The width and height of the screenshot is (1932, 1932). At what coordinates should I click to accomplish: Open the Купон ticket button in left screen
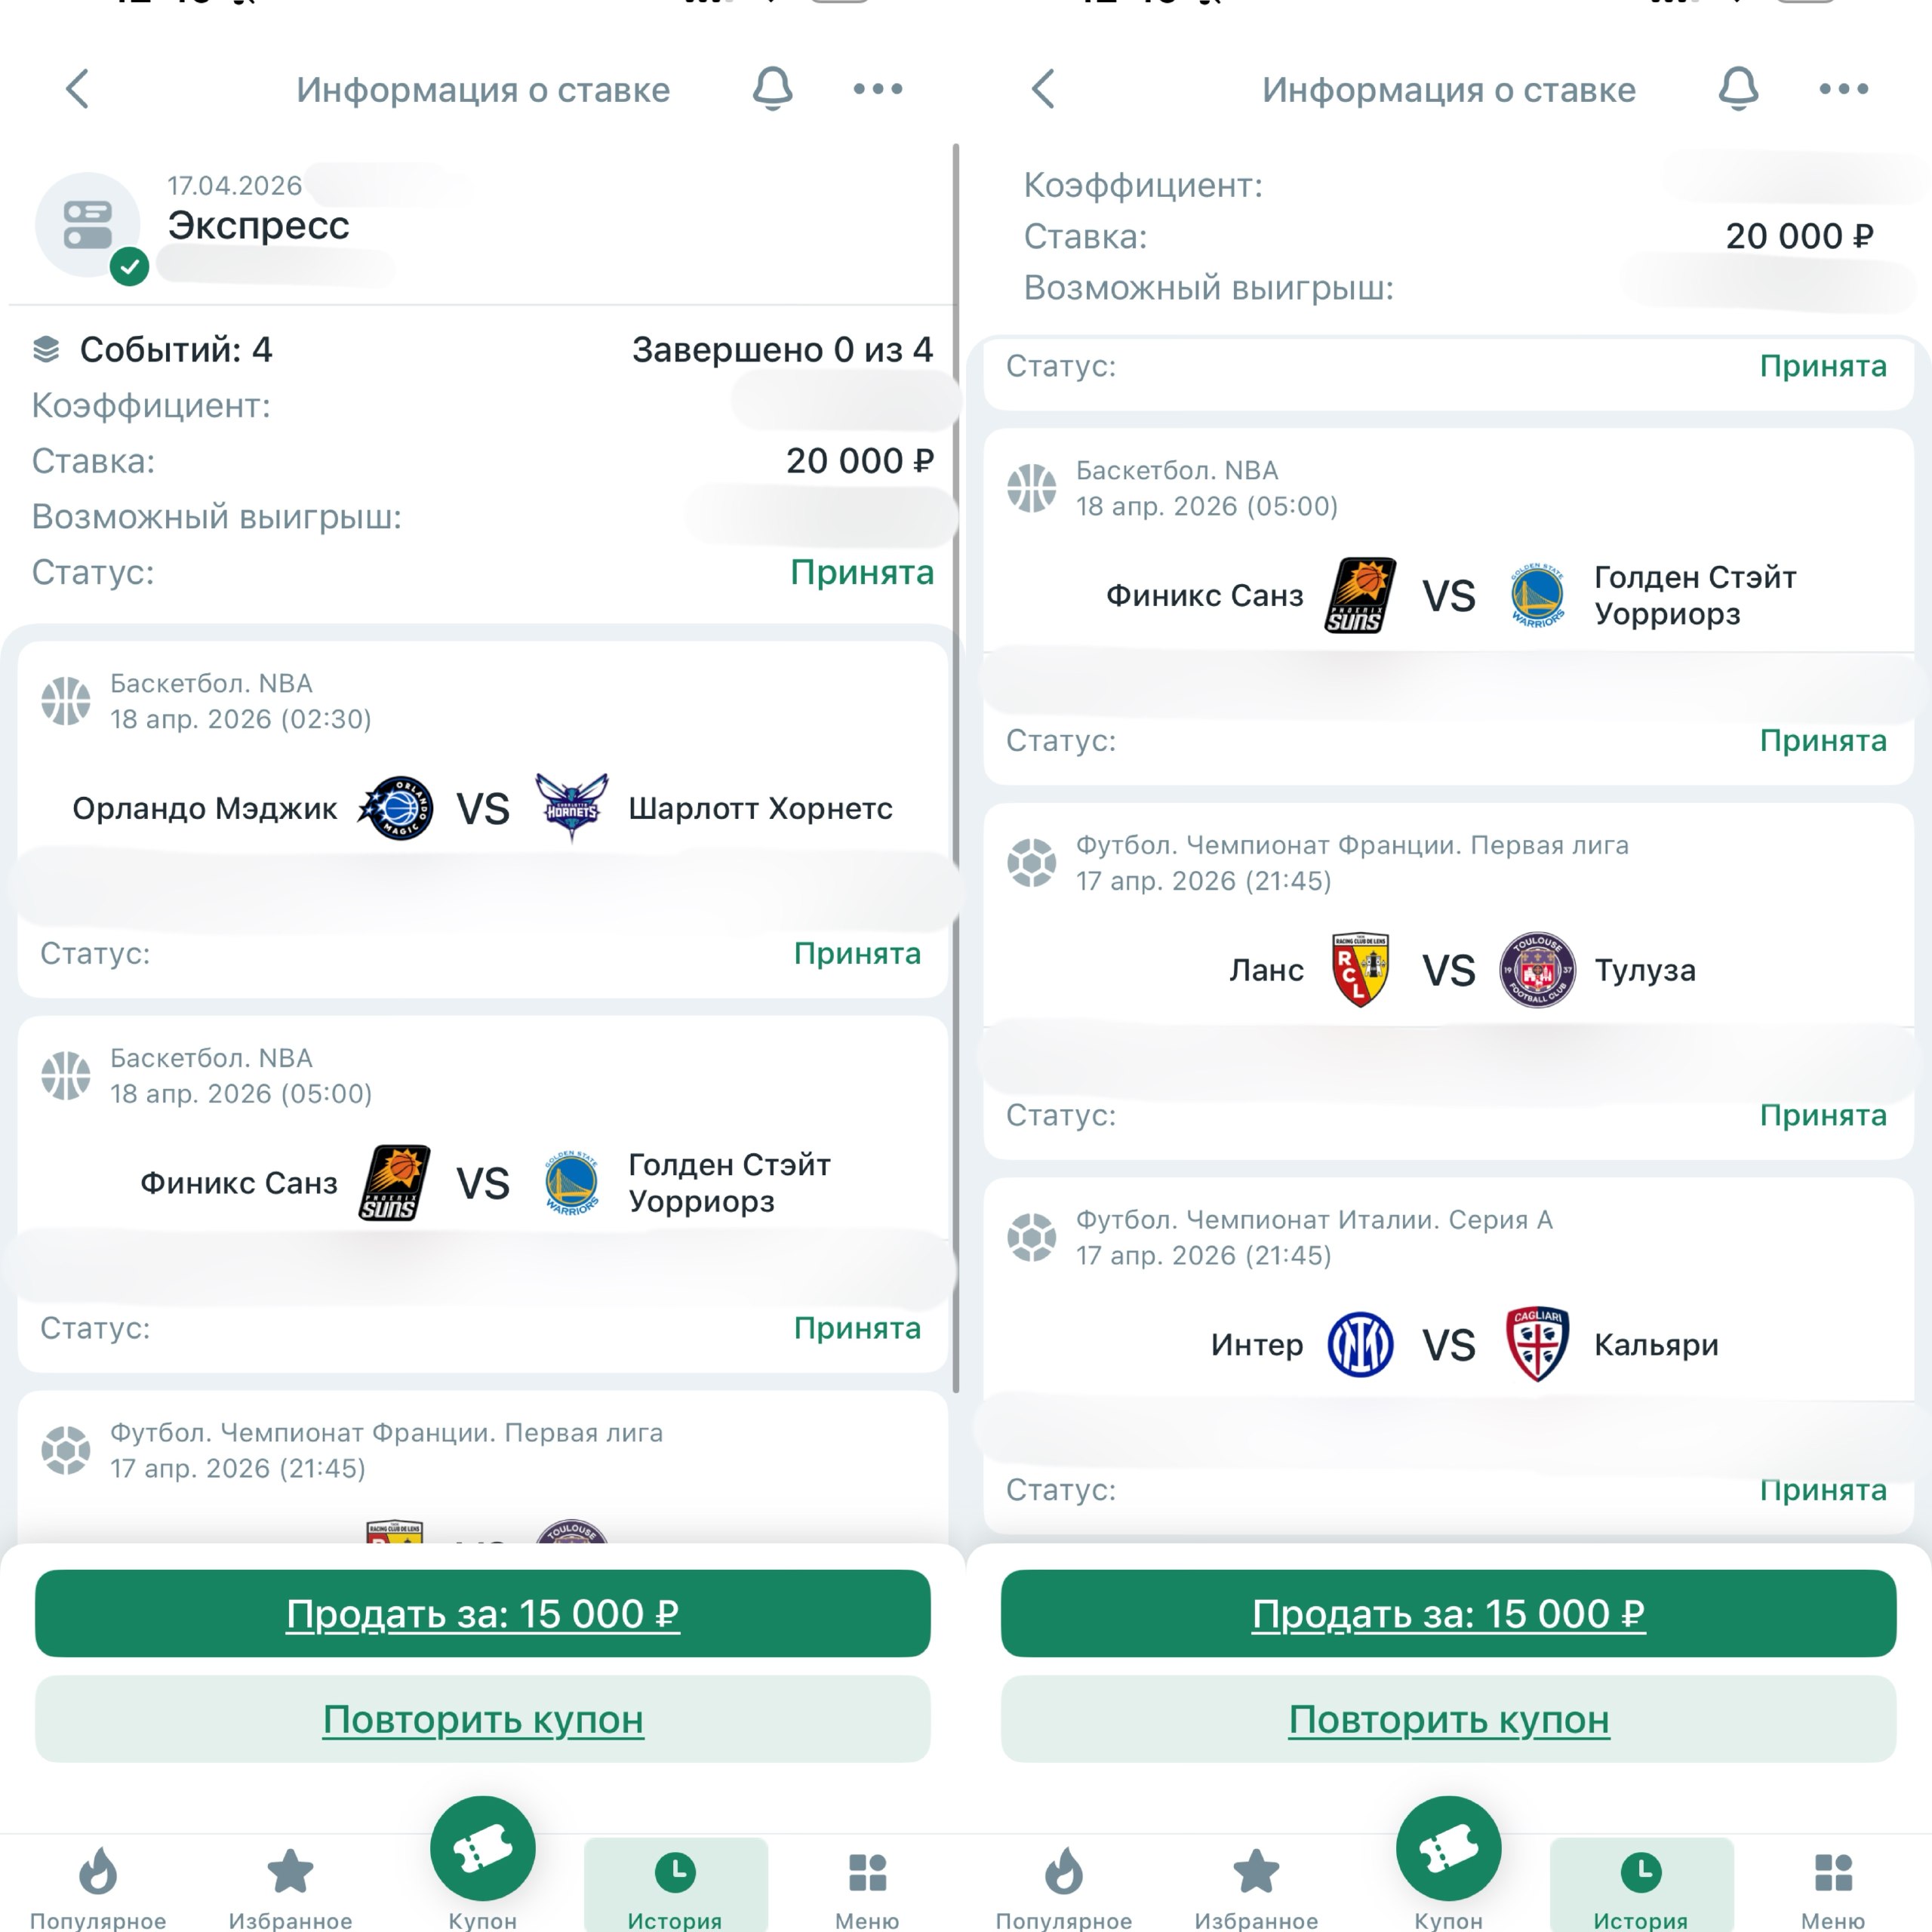(483, 1848)
